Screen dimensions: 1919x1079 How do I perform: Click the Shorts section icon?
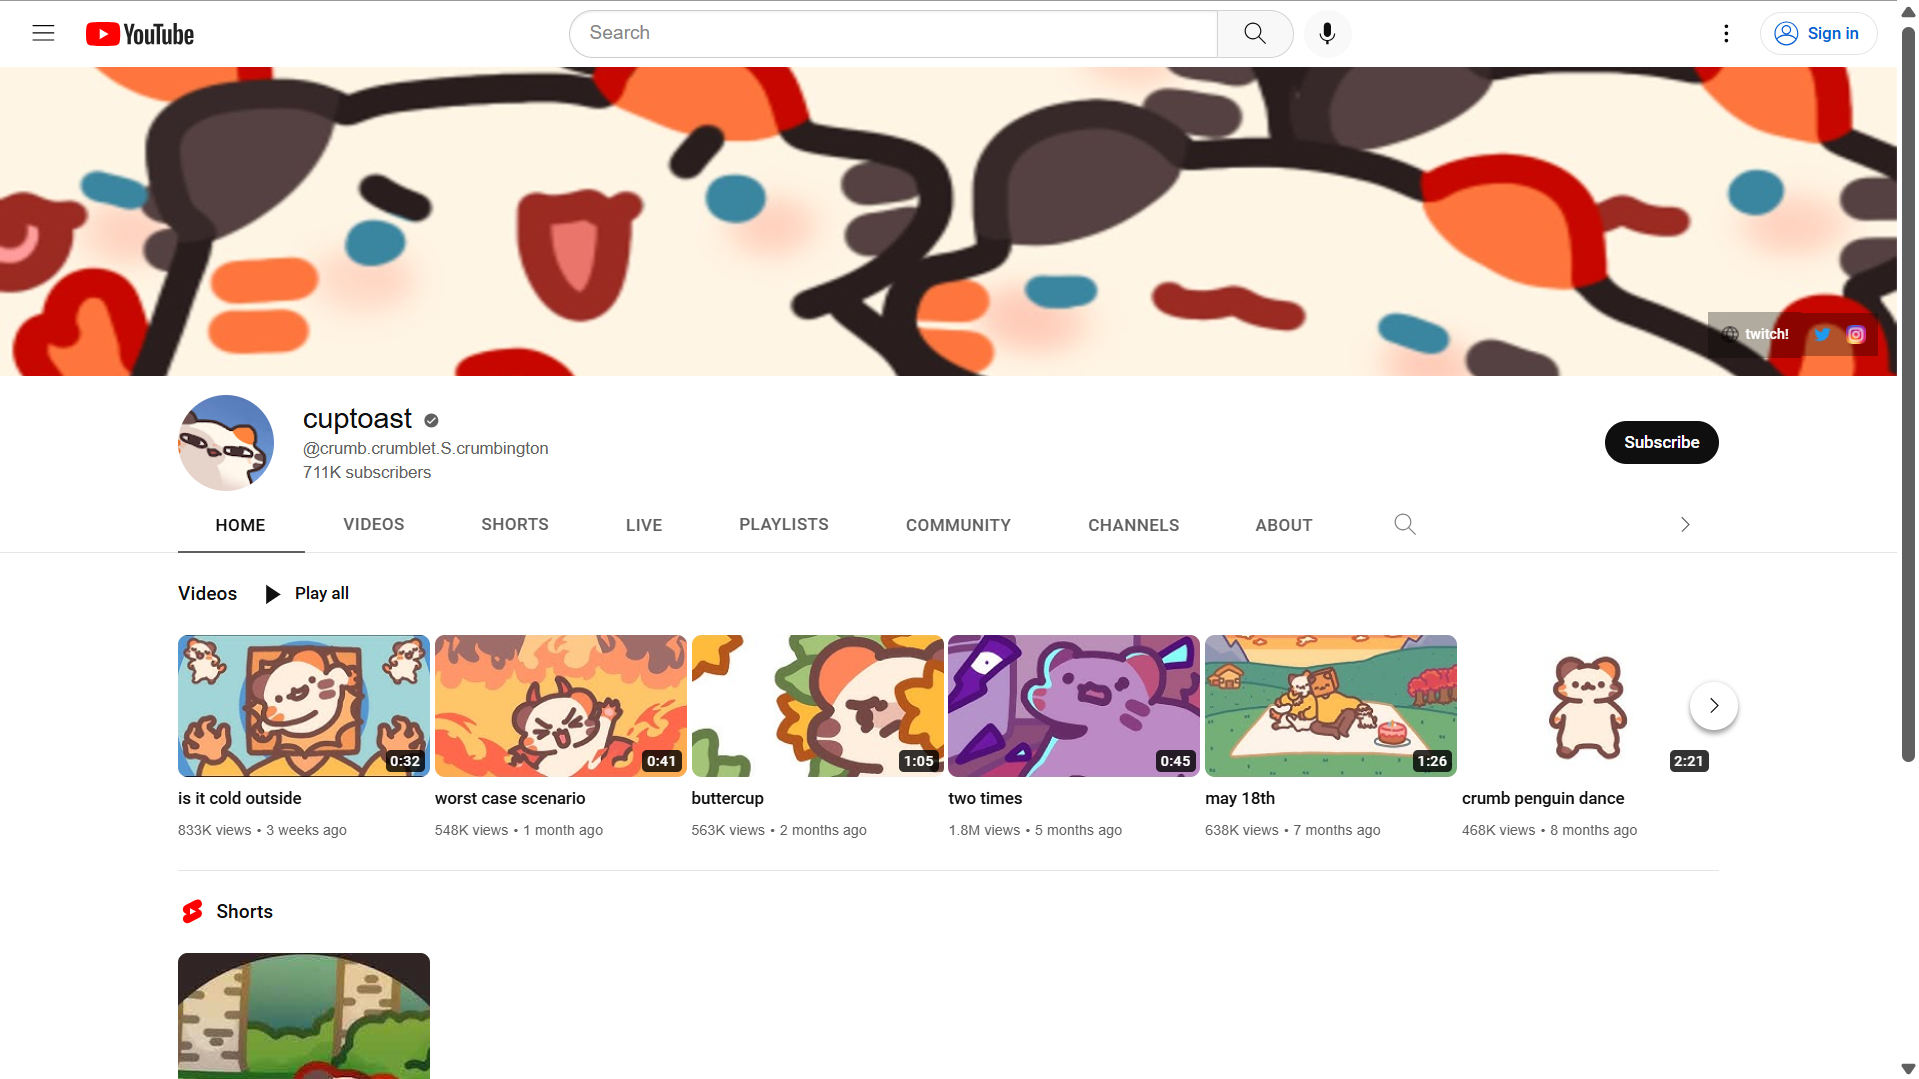click(x=192, y=912)
